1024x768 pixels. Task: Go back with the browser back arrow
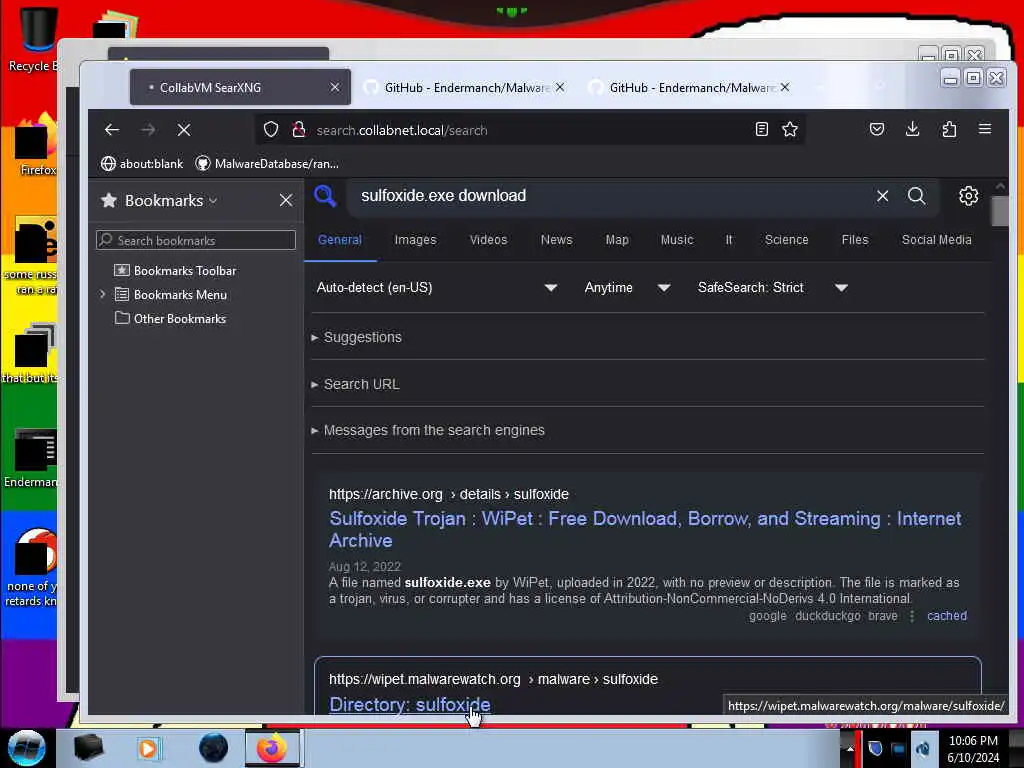coord(112,130)
